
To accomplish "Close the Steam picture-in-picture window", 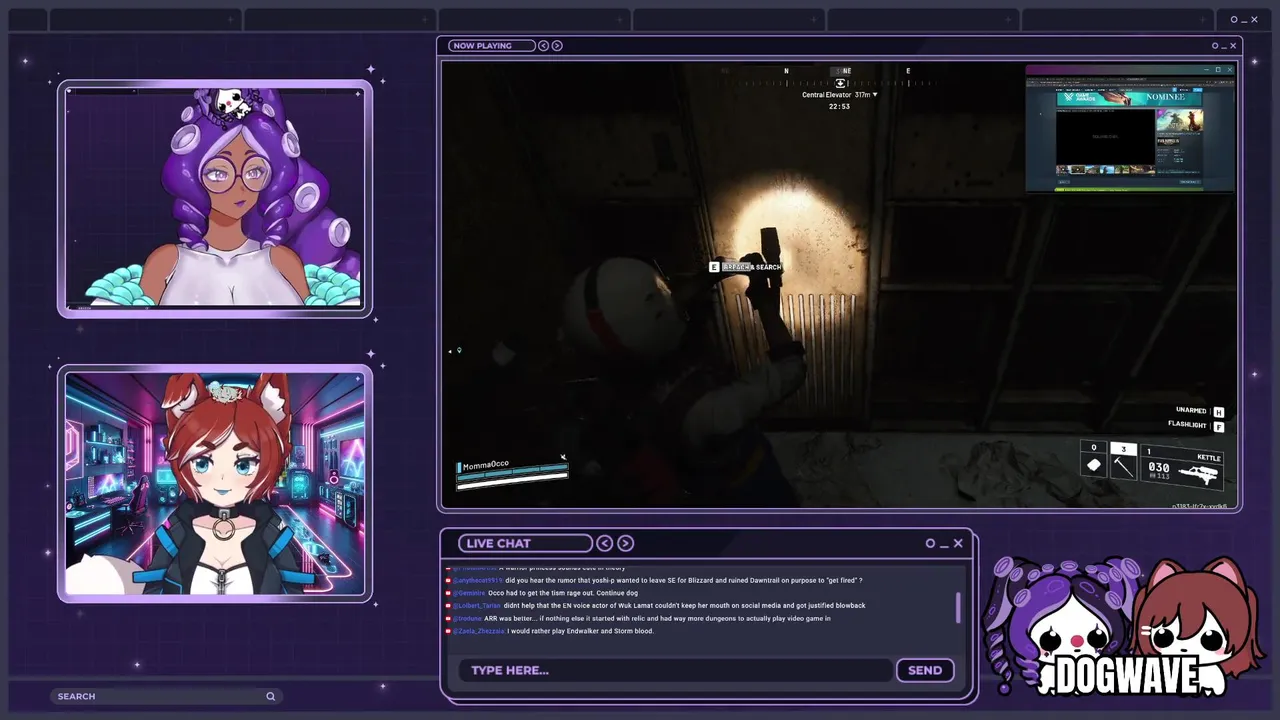I will point(1230,70).
